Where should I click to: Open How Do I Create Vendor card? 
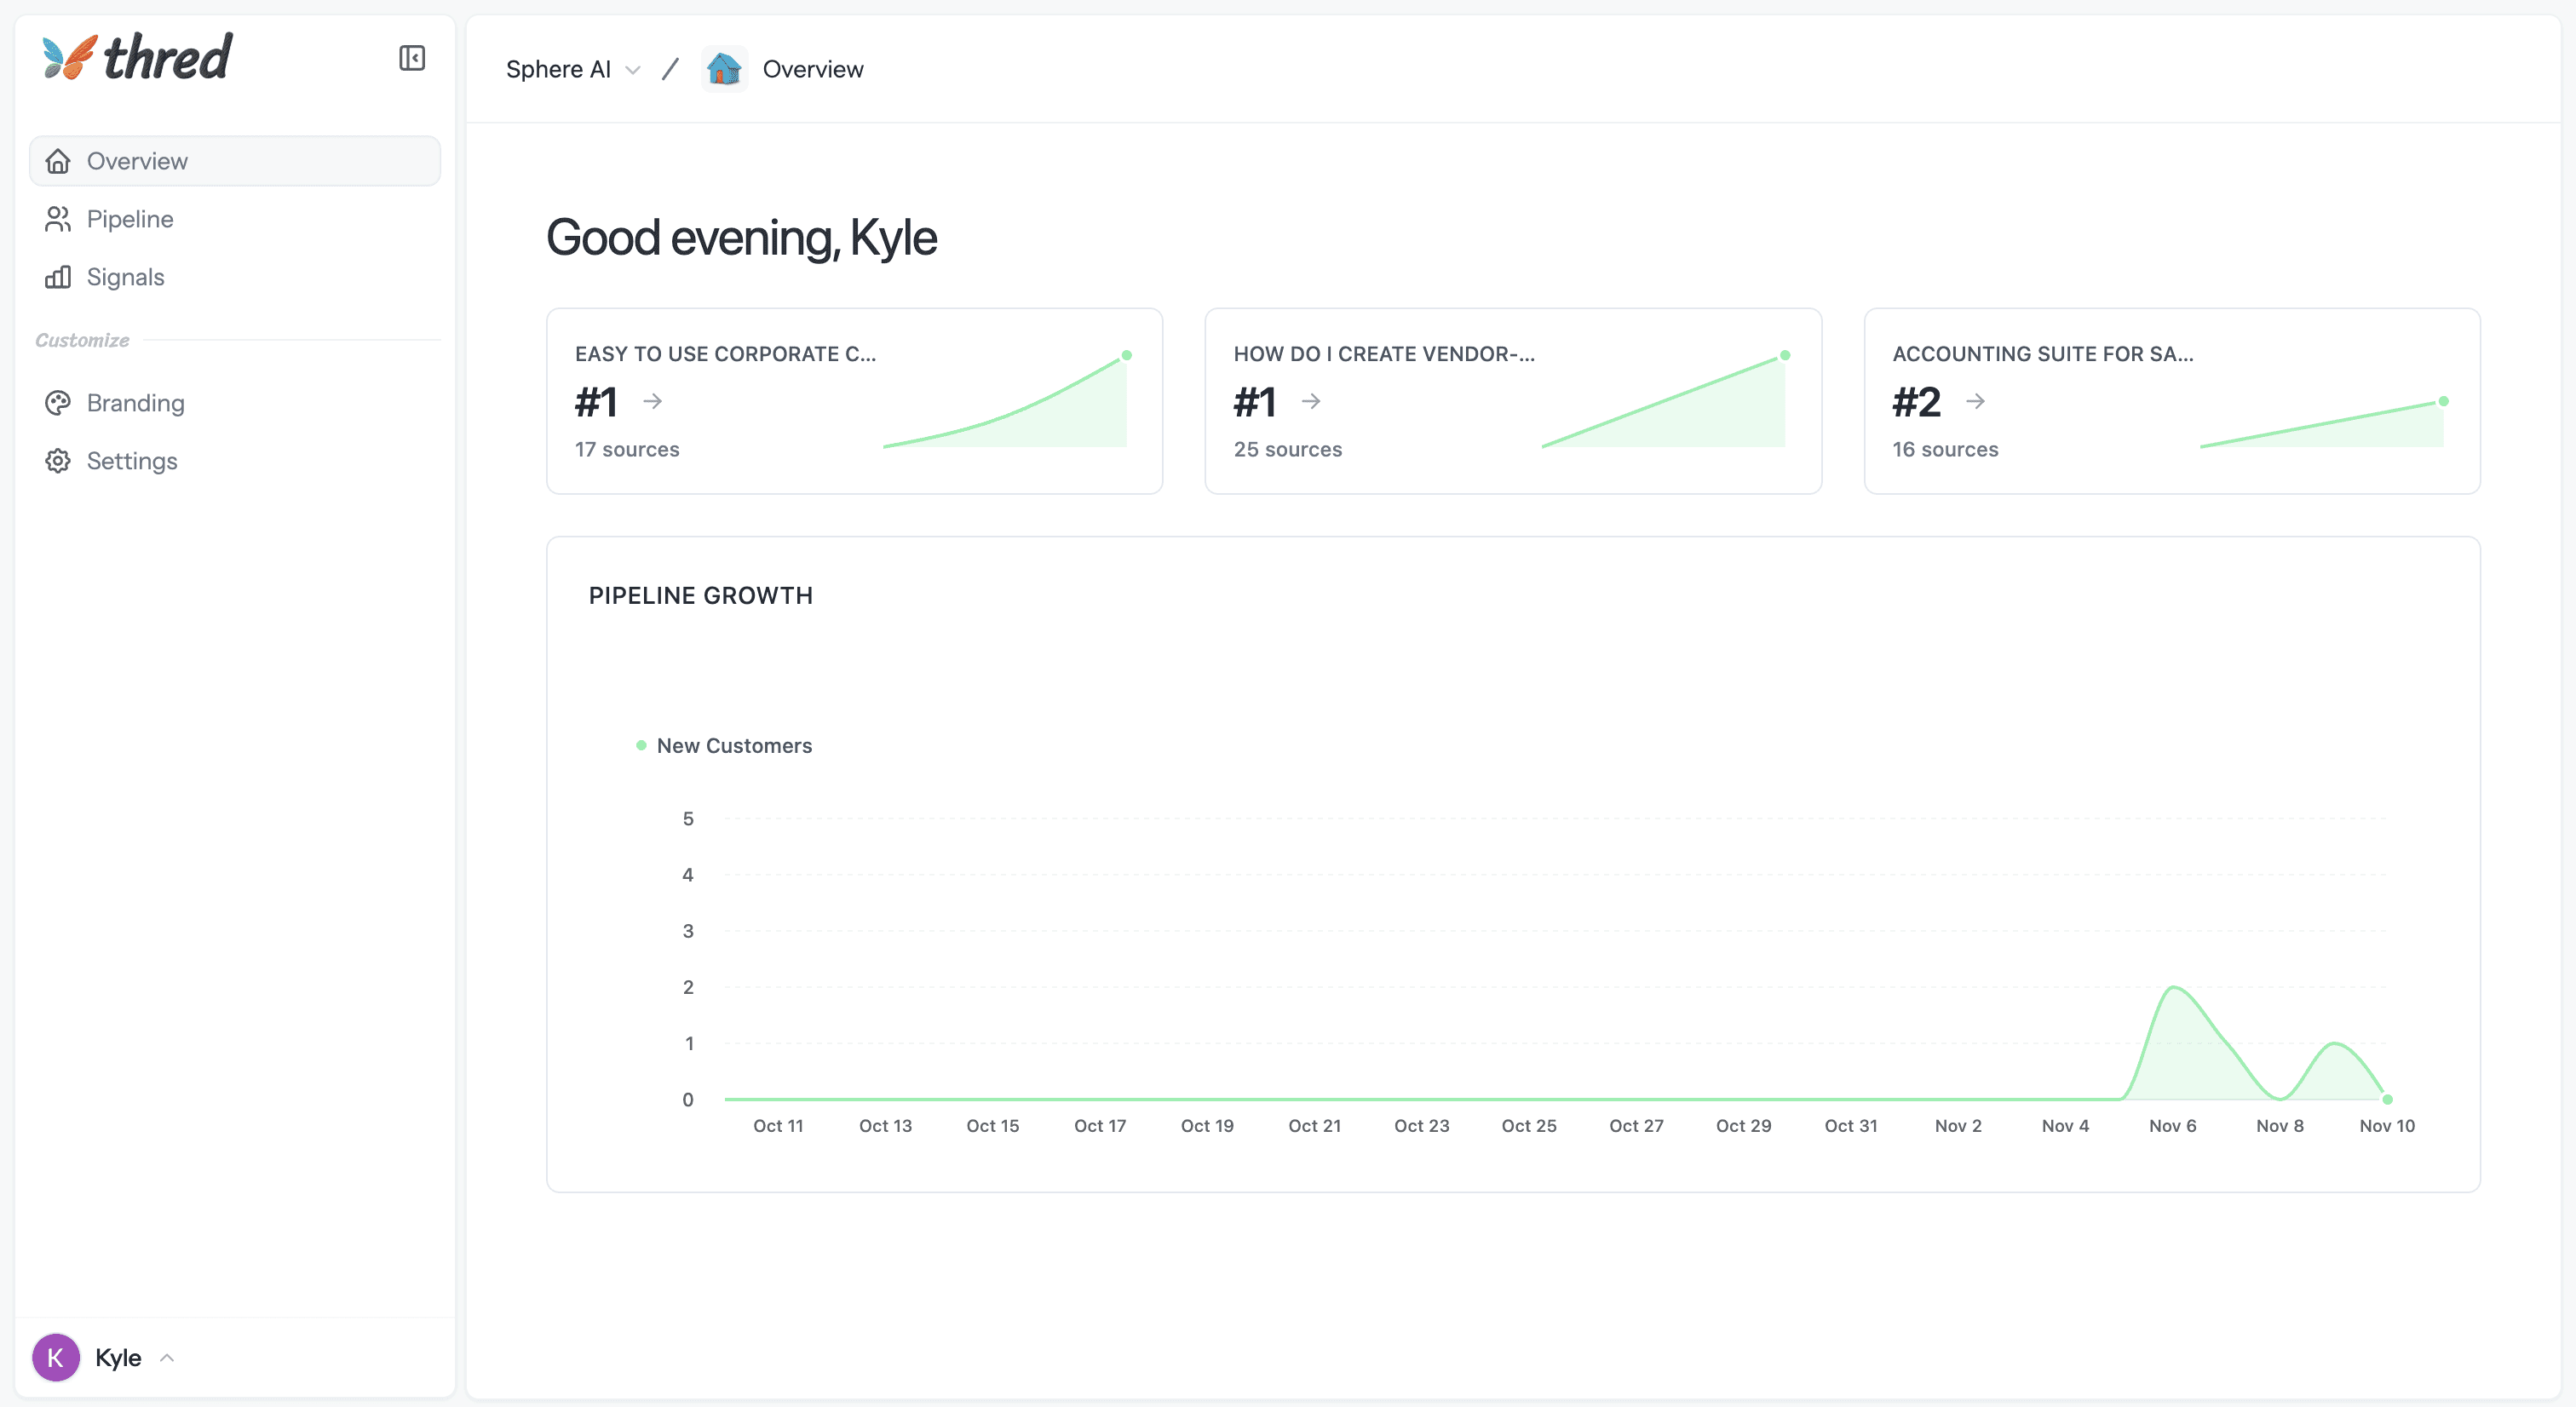coord(1384,354)
